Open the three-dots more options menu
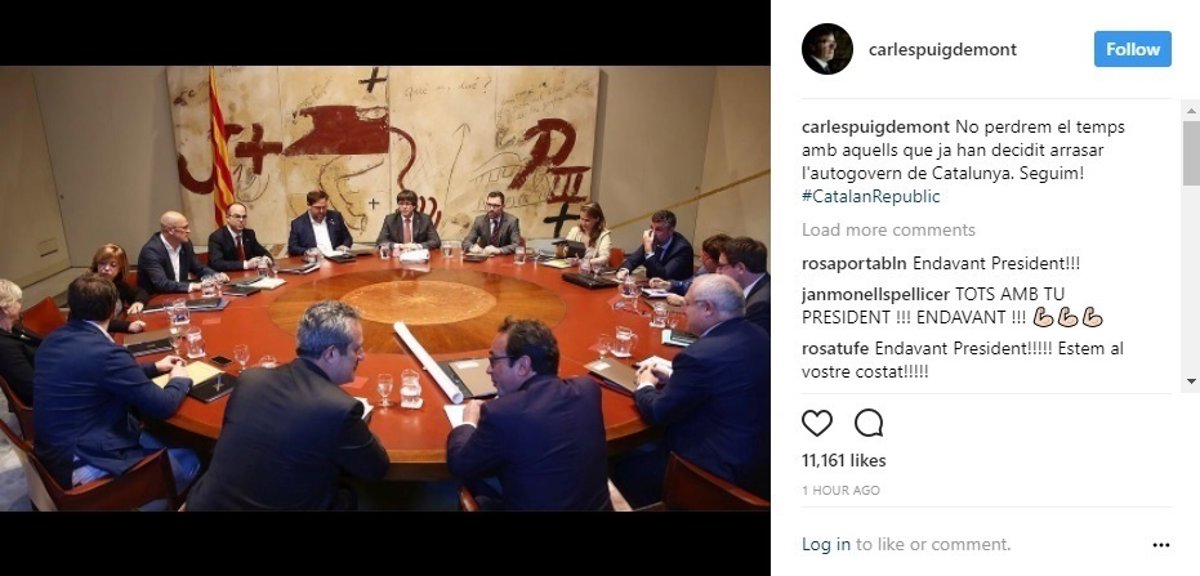Screen dimensions: 1200x576 point(1161,545)
